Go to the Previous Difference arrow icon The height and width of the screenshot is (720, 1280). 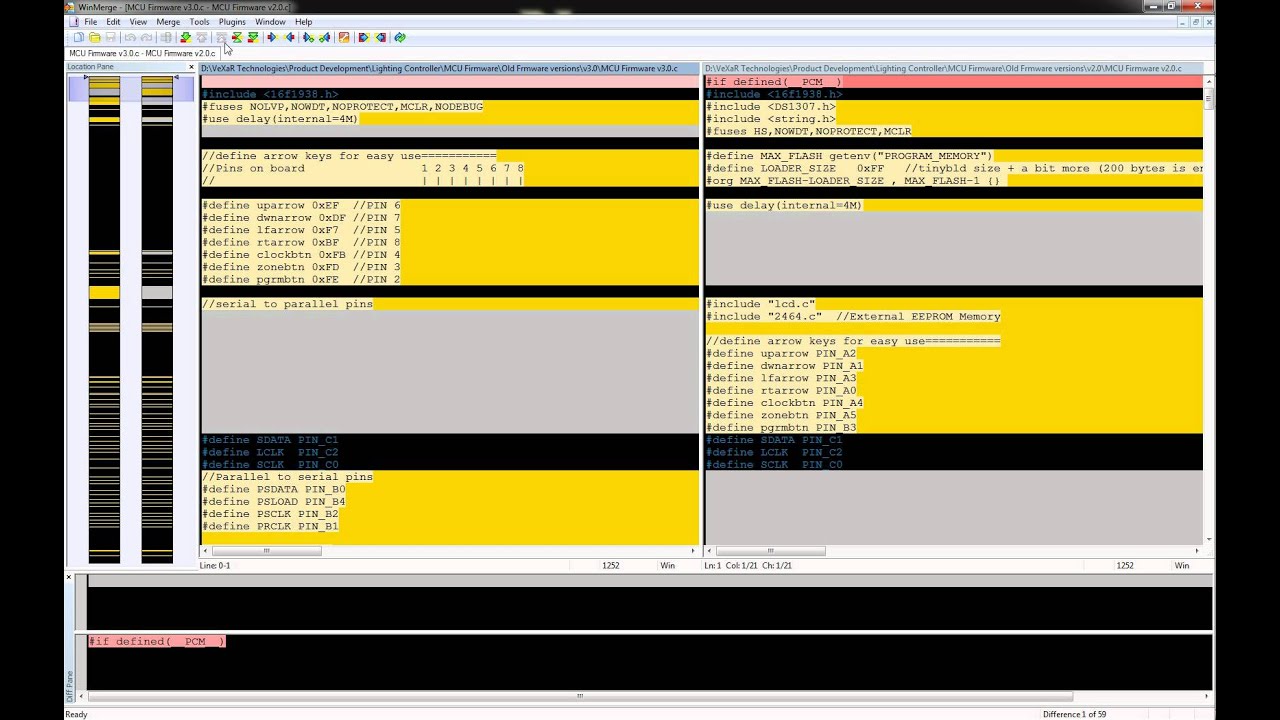pyautogui.click(x=201, y=37)
